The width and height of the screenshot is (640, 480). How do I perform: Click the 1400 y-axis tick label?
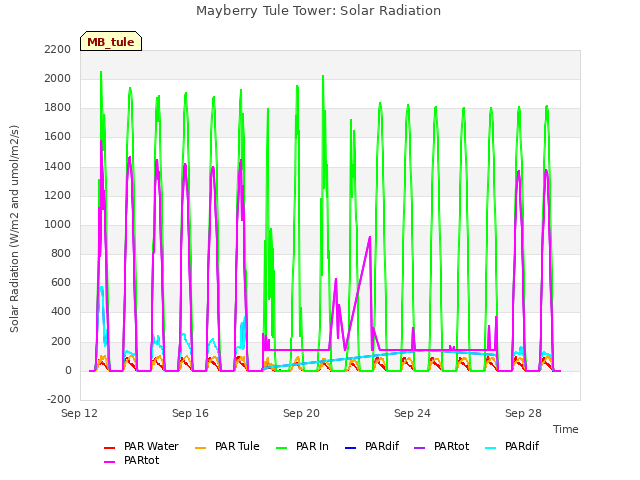(x=58, y=166)
